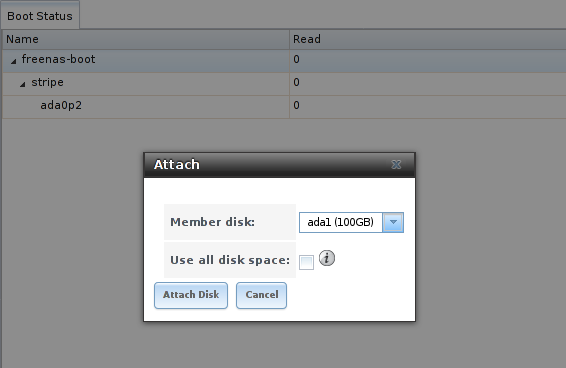This screenshot has width=566, height=368.
Task: Click the Name column header
Action: [146, 39]
